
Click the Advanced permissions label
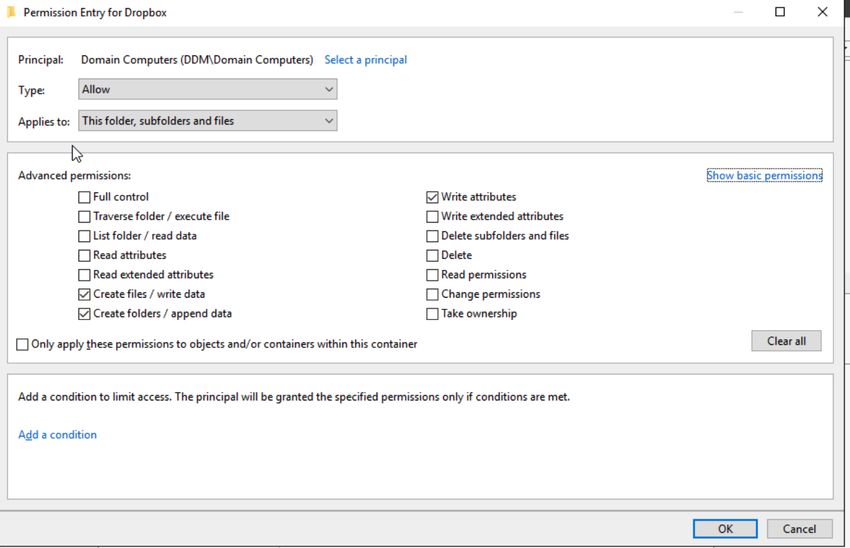pyautogui.click(x=74, y=176)
